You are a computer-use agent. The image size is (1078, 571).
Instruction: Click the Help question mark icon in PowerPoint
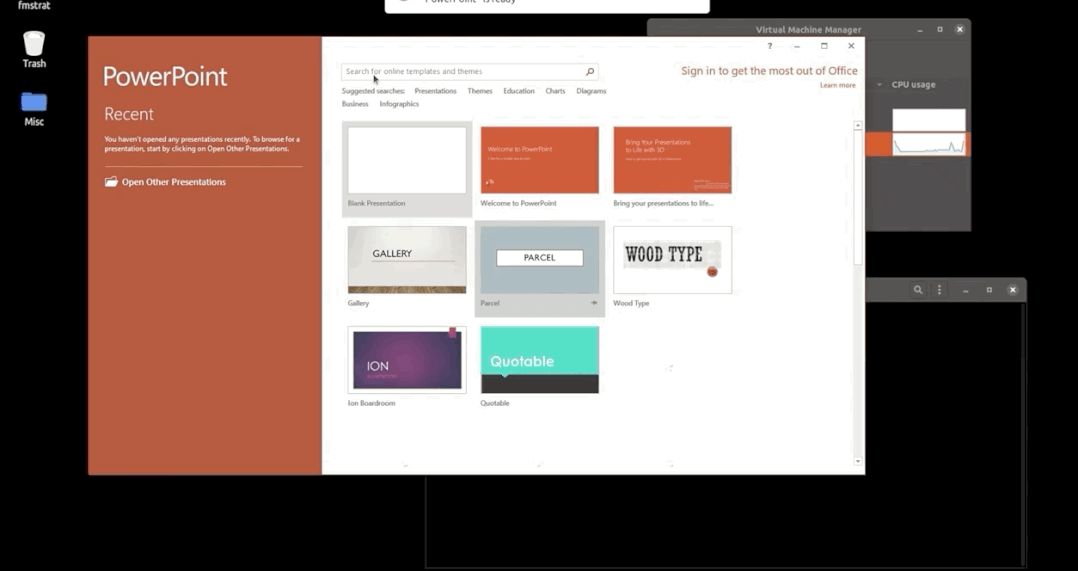[769, 46]
